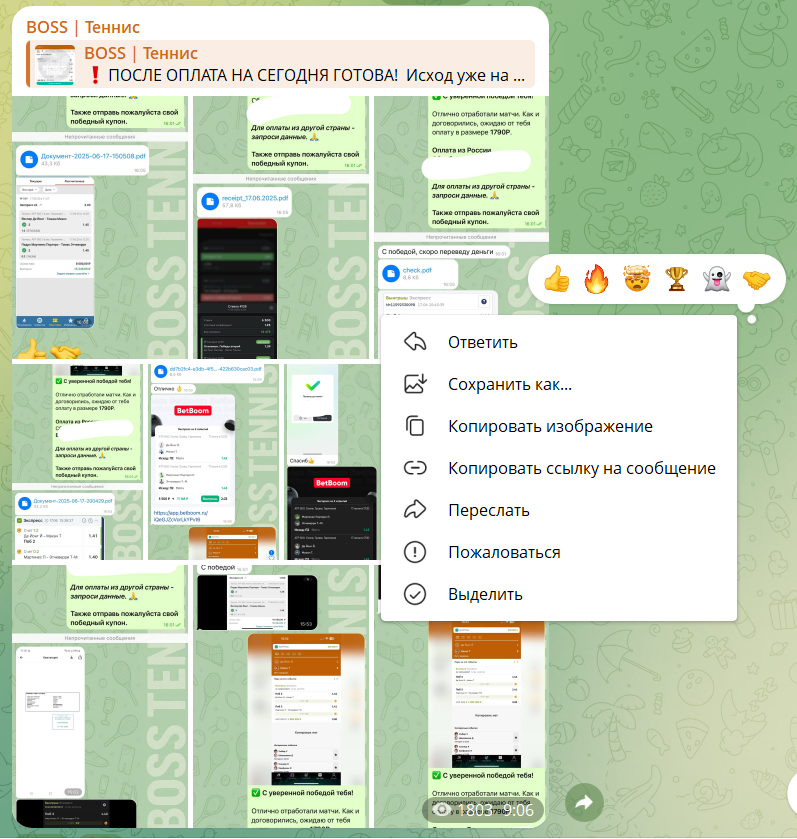797x839 pixels.
Task: Open receipt_17.06.2025.pdf file icon
Action: click(210, 201)
